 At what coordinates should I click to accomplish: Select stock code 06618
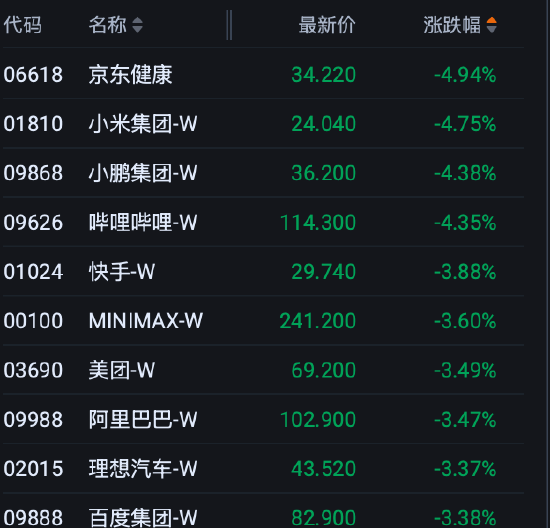point(33,75)
